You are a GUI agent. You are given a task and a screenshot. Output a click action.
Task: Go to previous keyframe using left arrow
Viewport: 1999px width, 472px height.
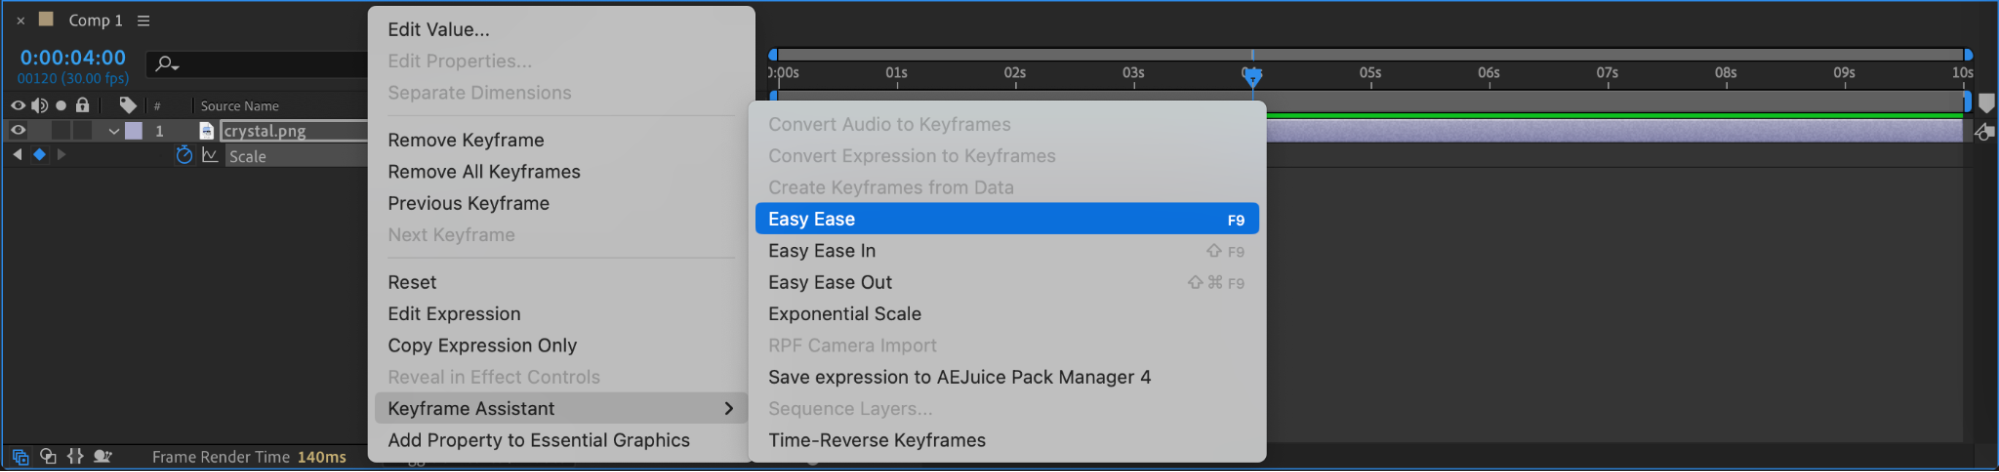(17, 155)
